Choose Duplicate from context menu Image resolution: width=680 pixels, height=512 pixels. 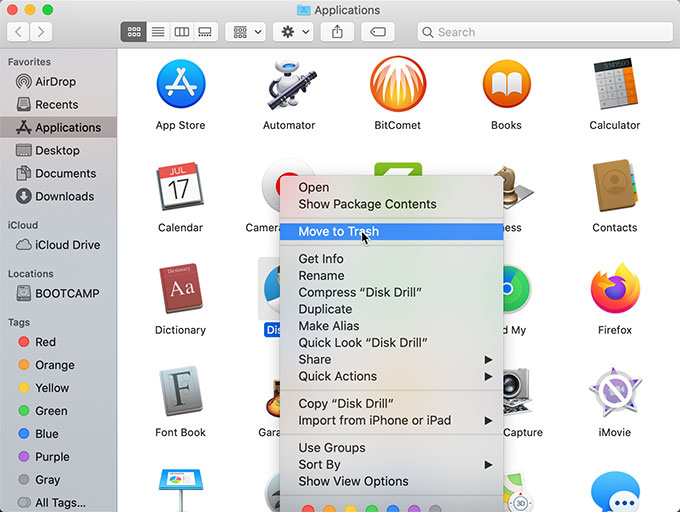click(x=392, y=309)
